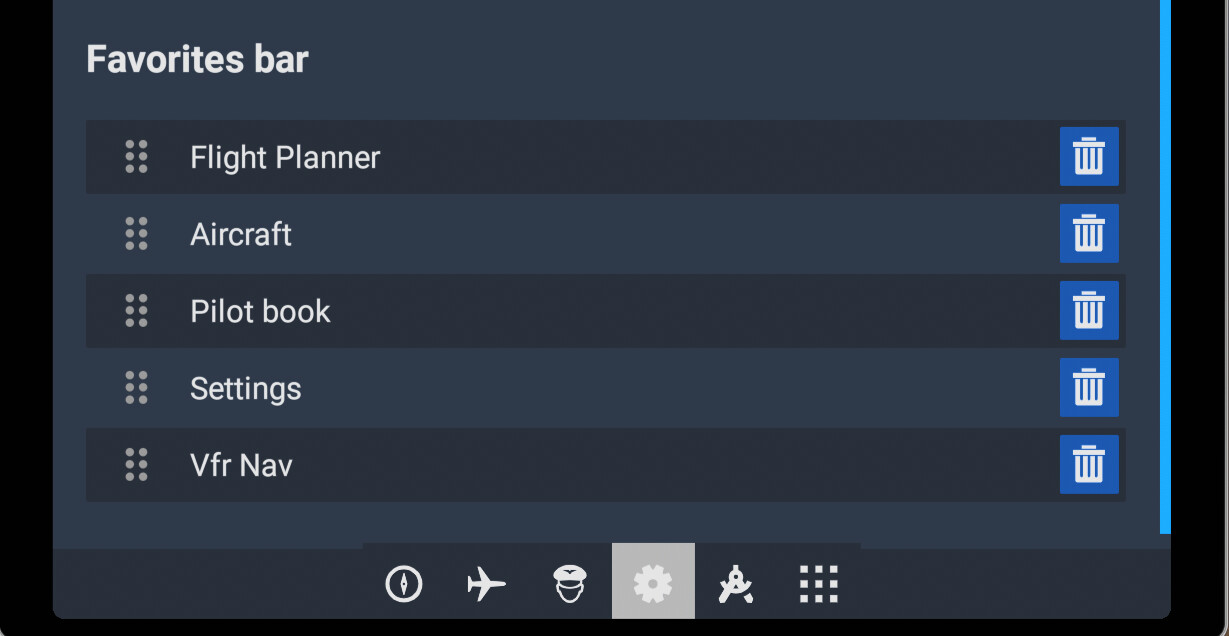
Task: Select the highlighted gear Settings icon
Action: point(653,581)
